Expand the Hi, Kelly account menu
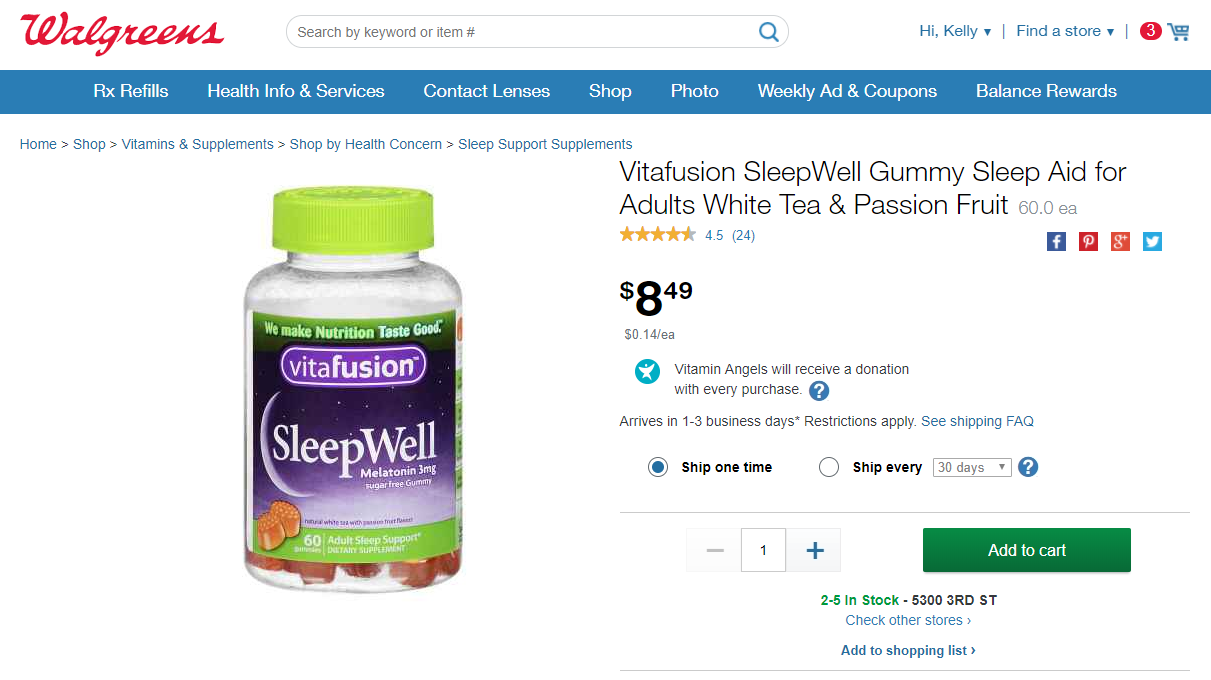The height and width of the screenshot is (680, 1211). click(x=955, y=31)
